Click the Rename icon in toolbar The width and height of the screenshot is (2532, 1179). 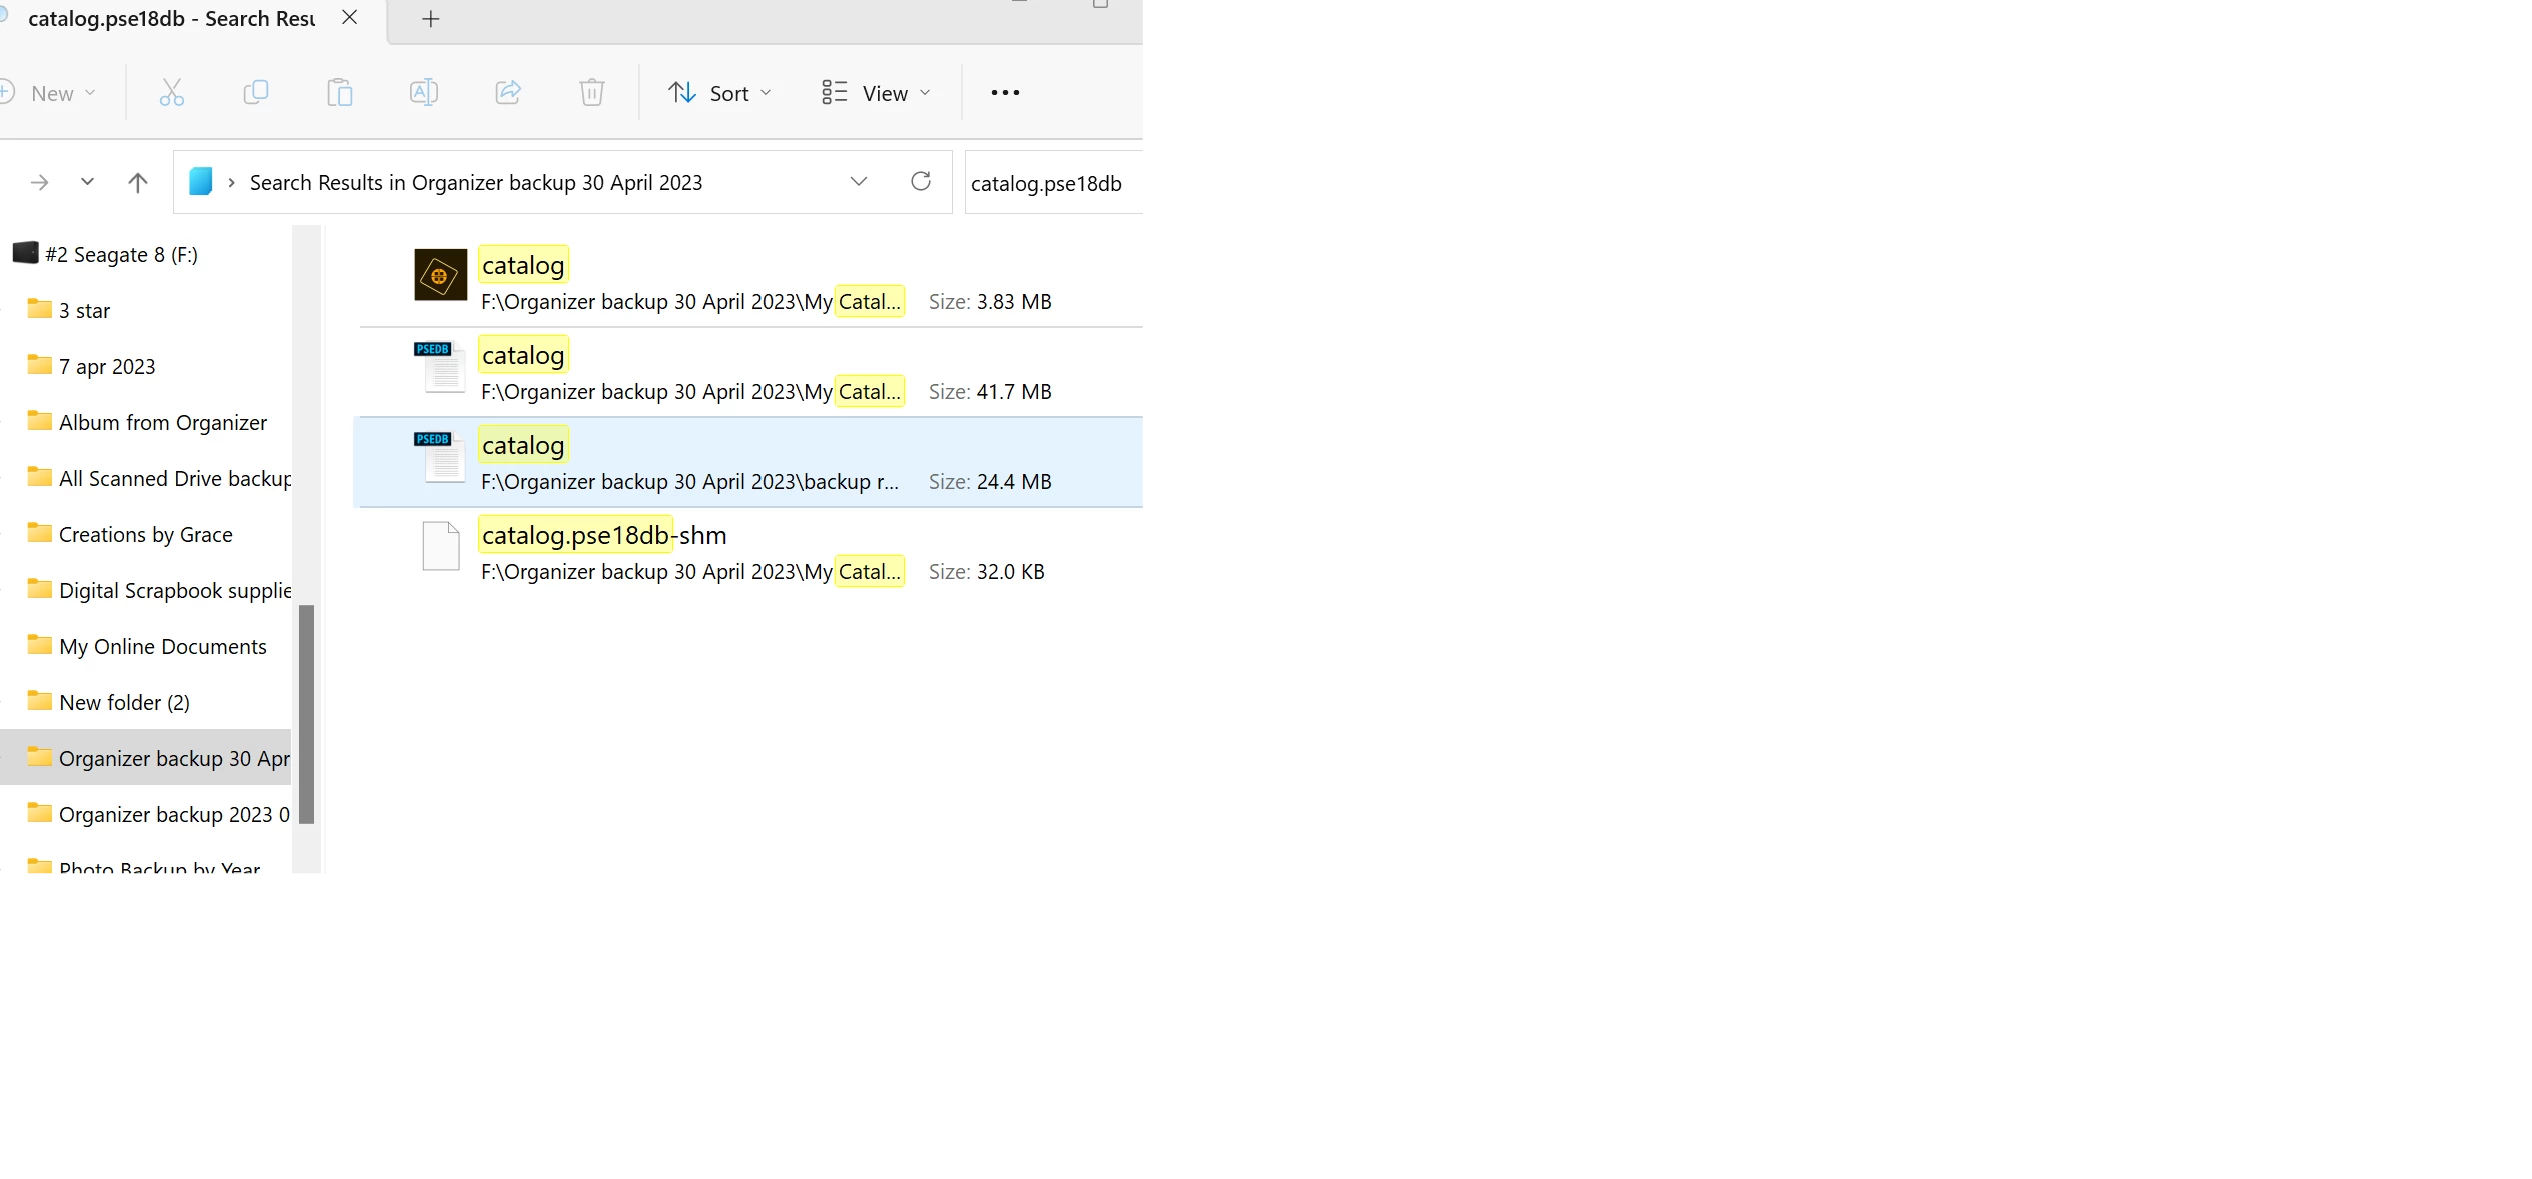(424, 93)
